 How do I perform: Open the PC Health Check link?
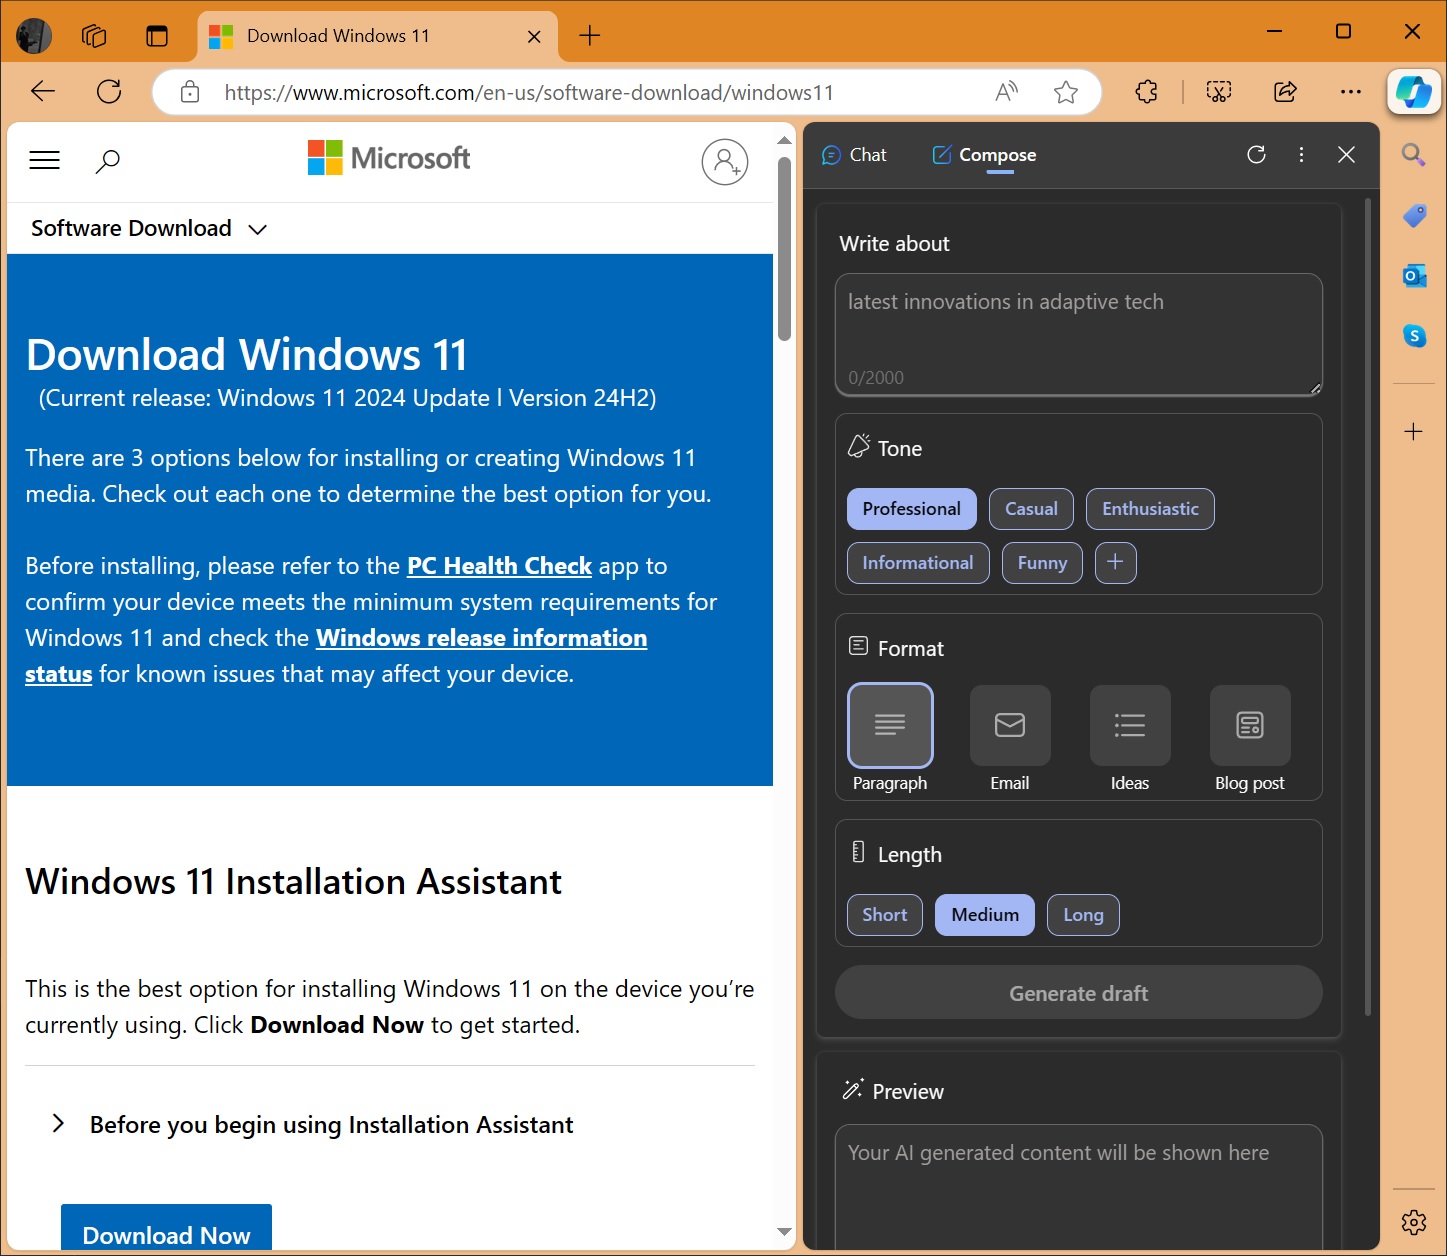(x=498, y=566)
